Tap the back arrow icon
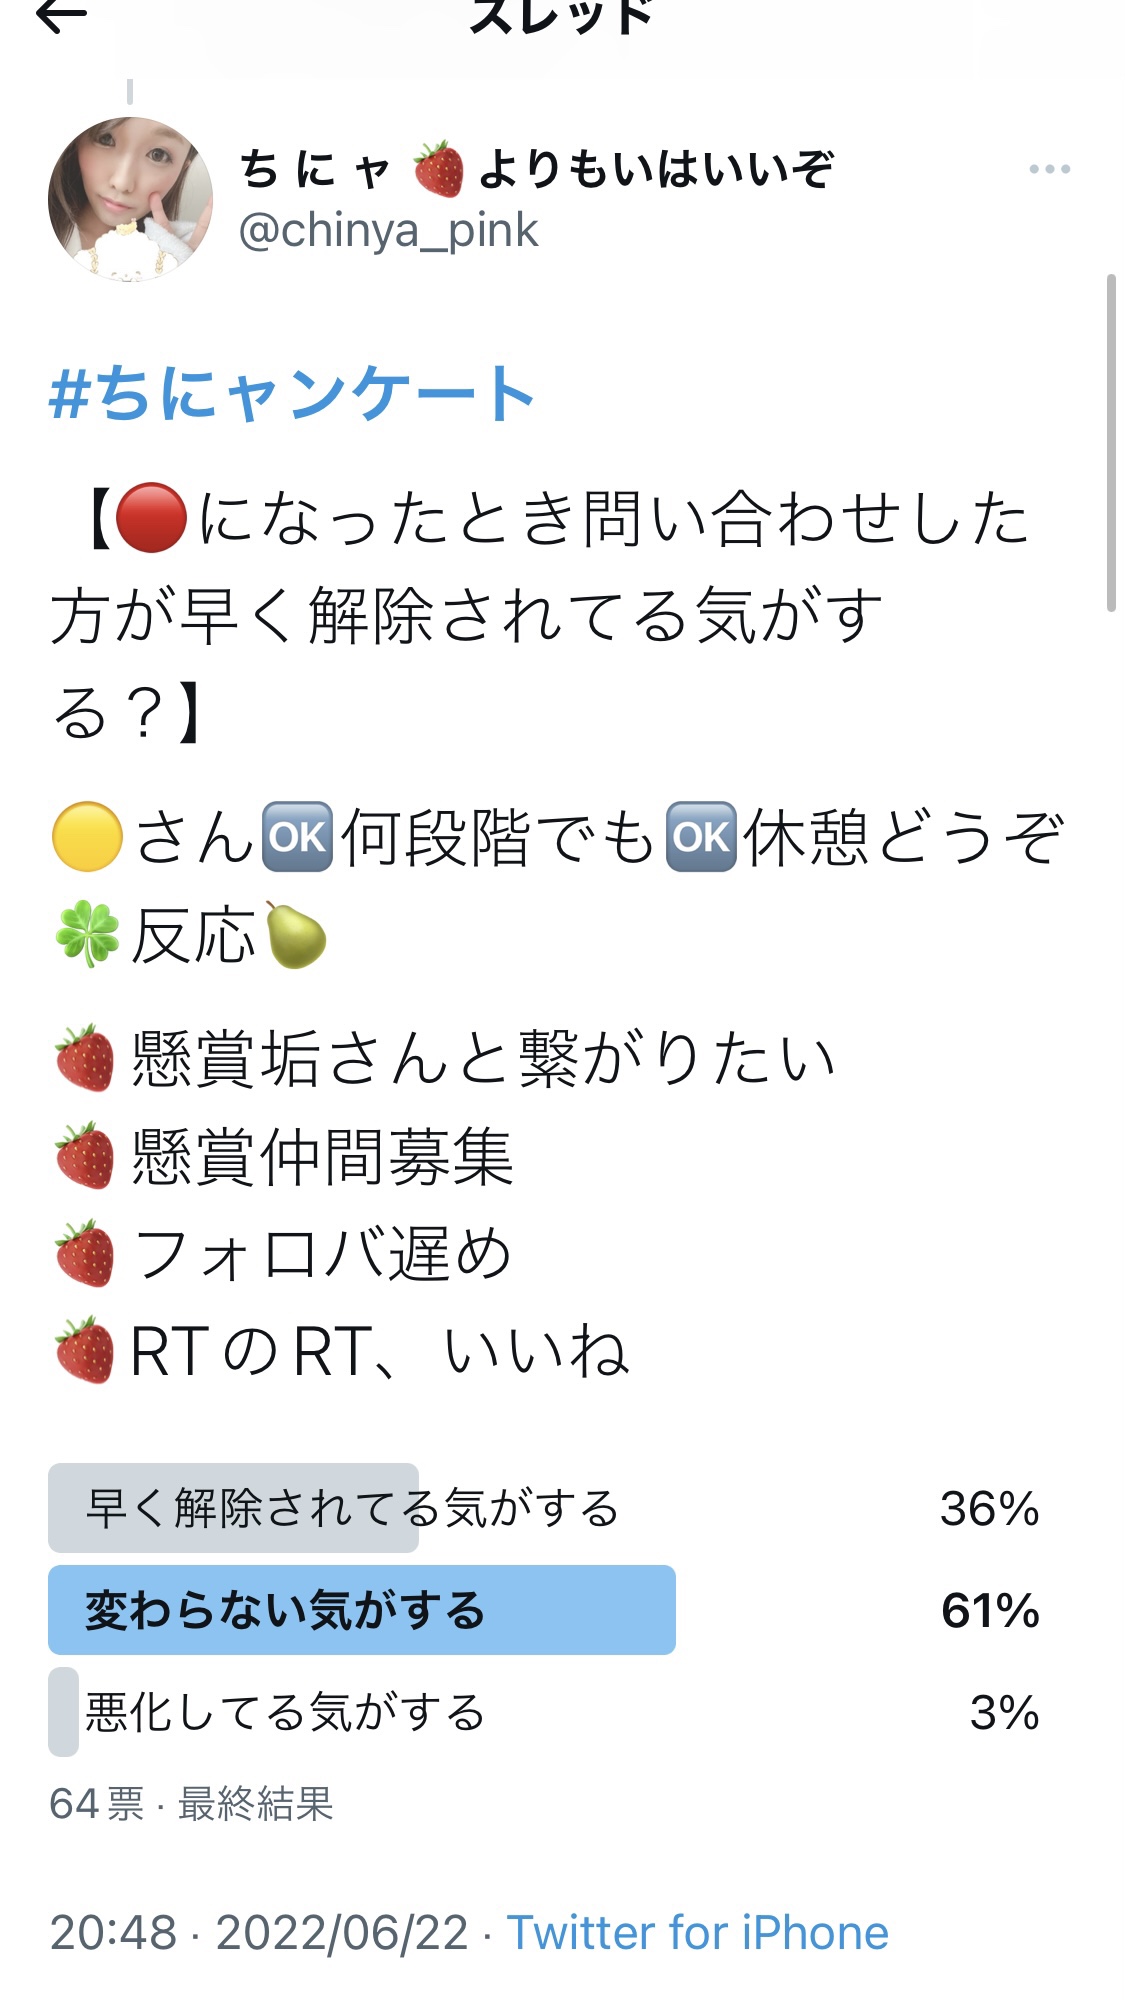 pyautogui.click(x=62, y=14)
